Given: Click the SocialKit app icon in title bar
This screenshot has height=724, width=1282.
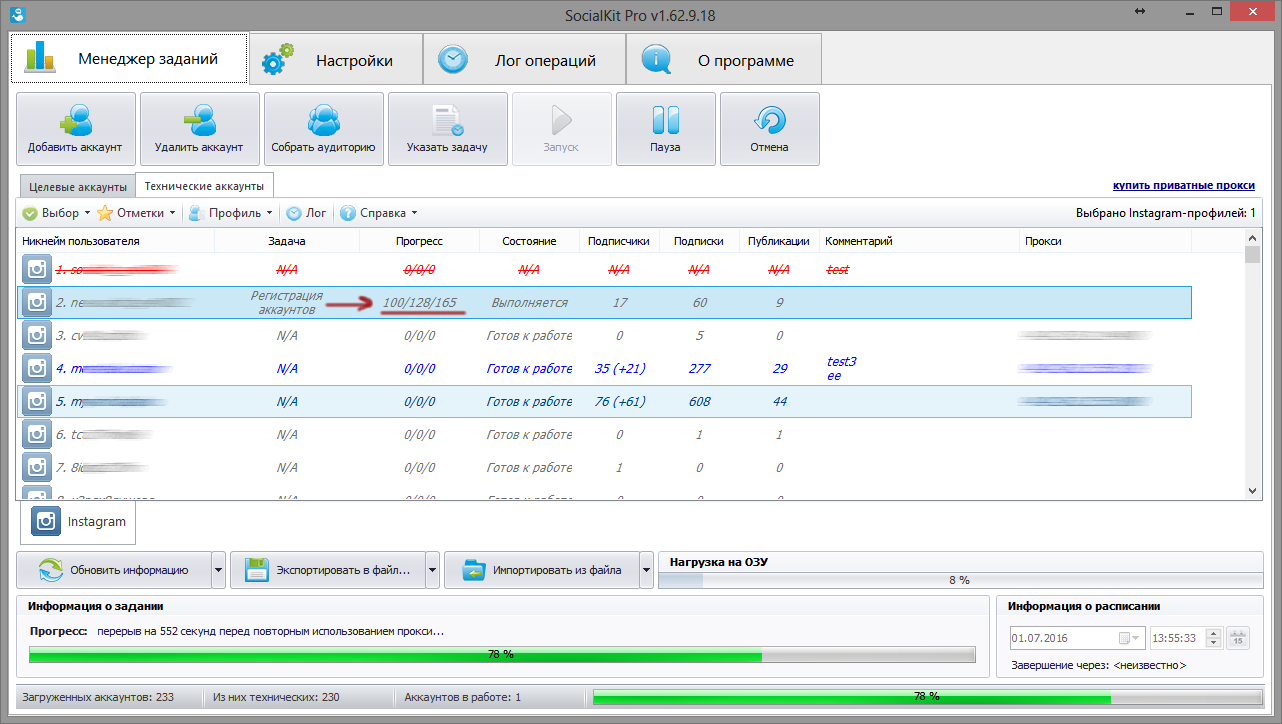Looking at the screenshot, I should [x=17, y=13].
